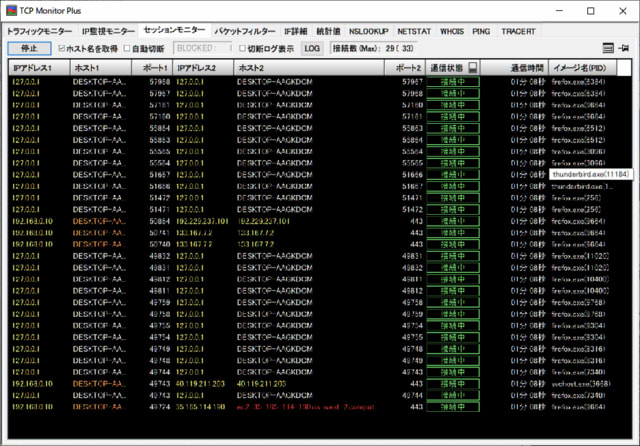Toggle the ホスト名を取得 checkbox
This screenshot has height=446, width=640.
tap(62, 48)
